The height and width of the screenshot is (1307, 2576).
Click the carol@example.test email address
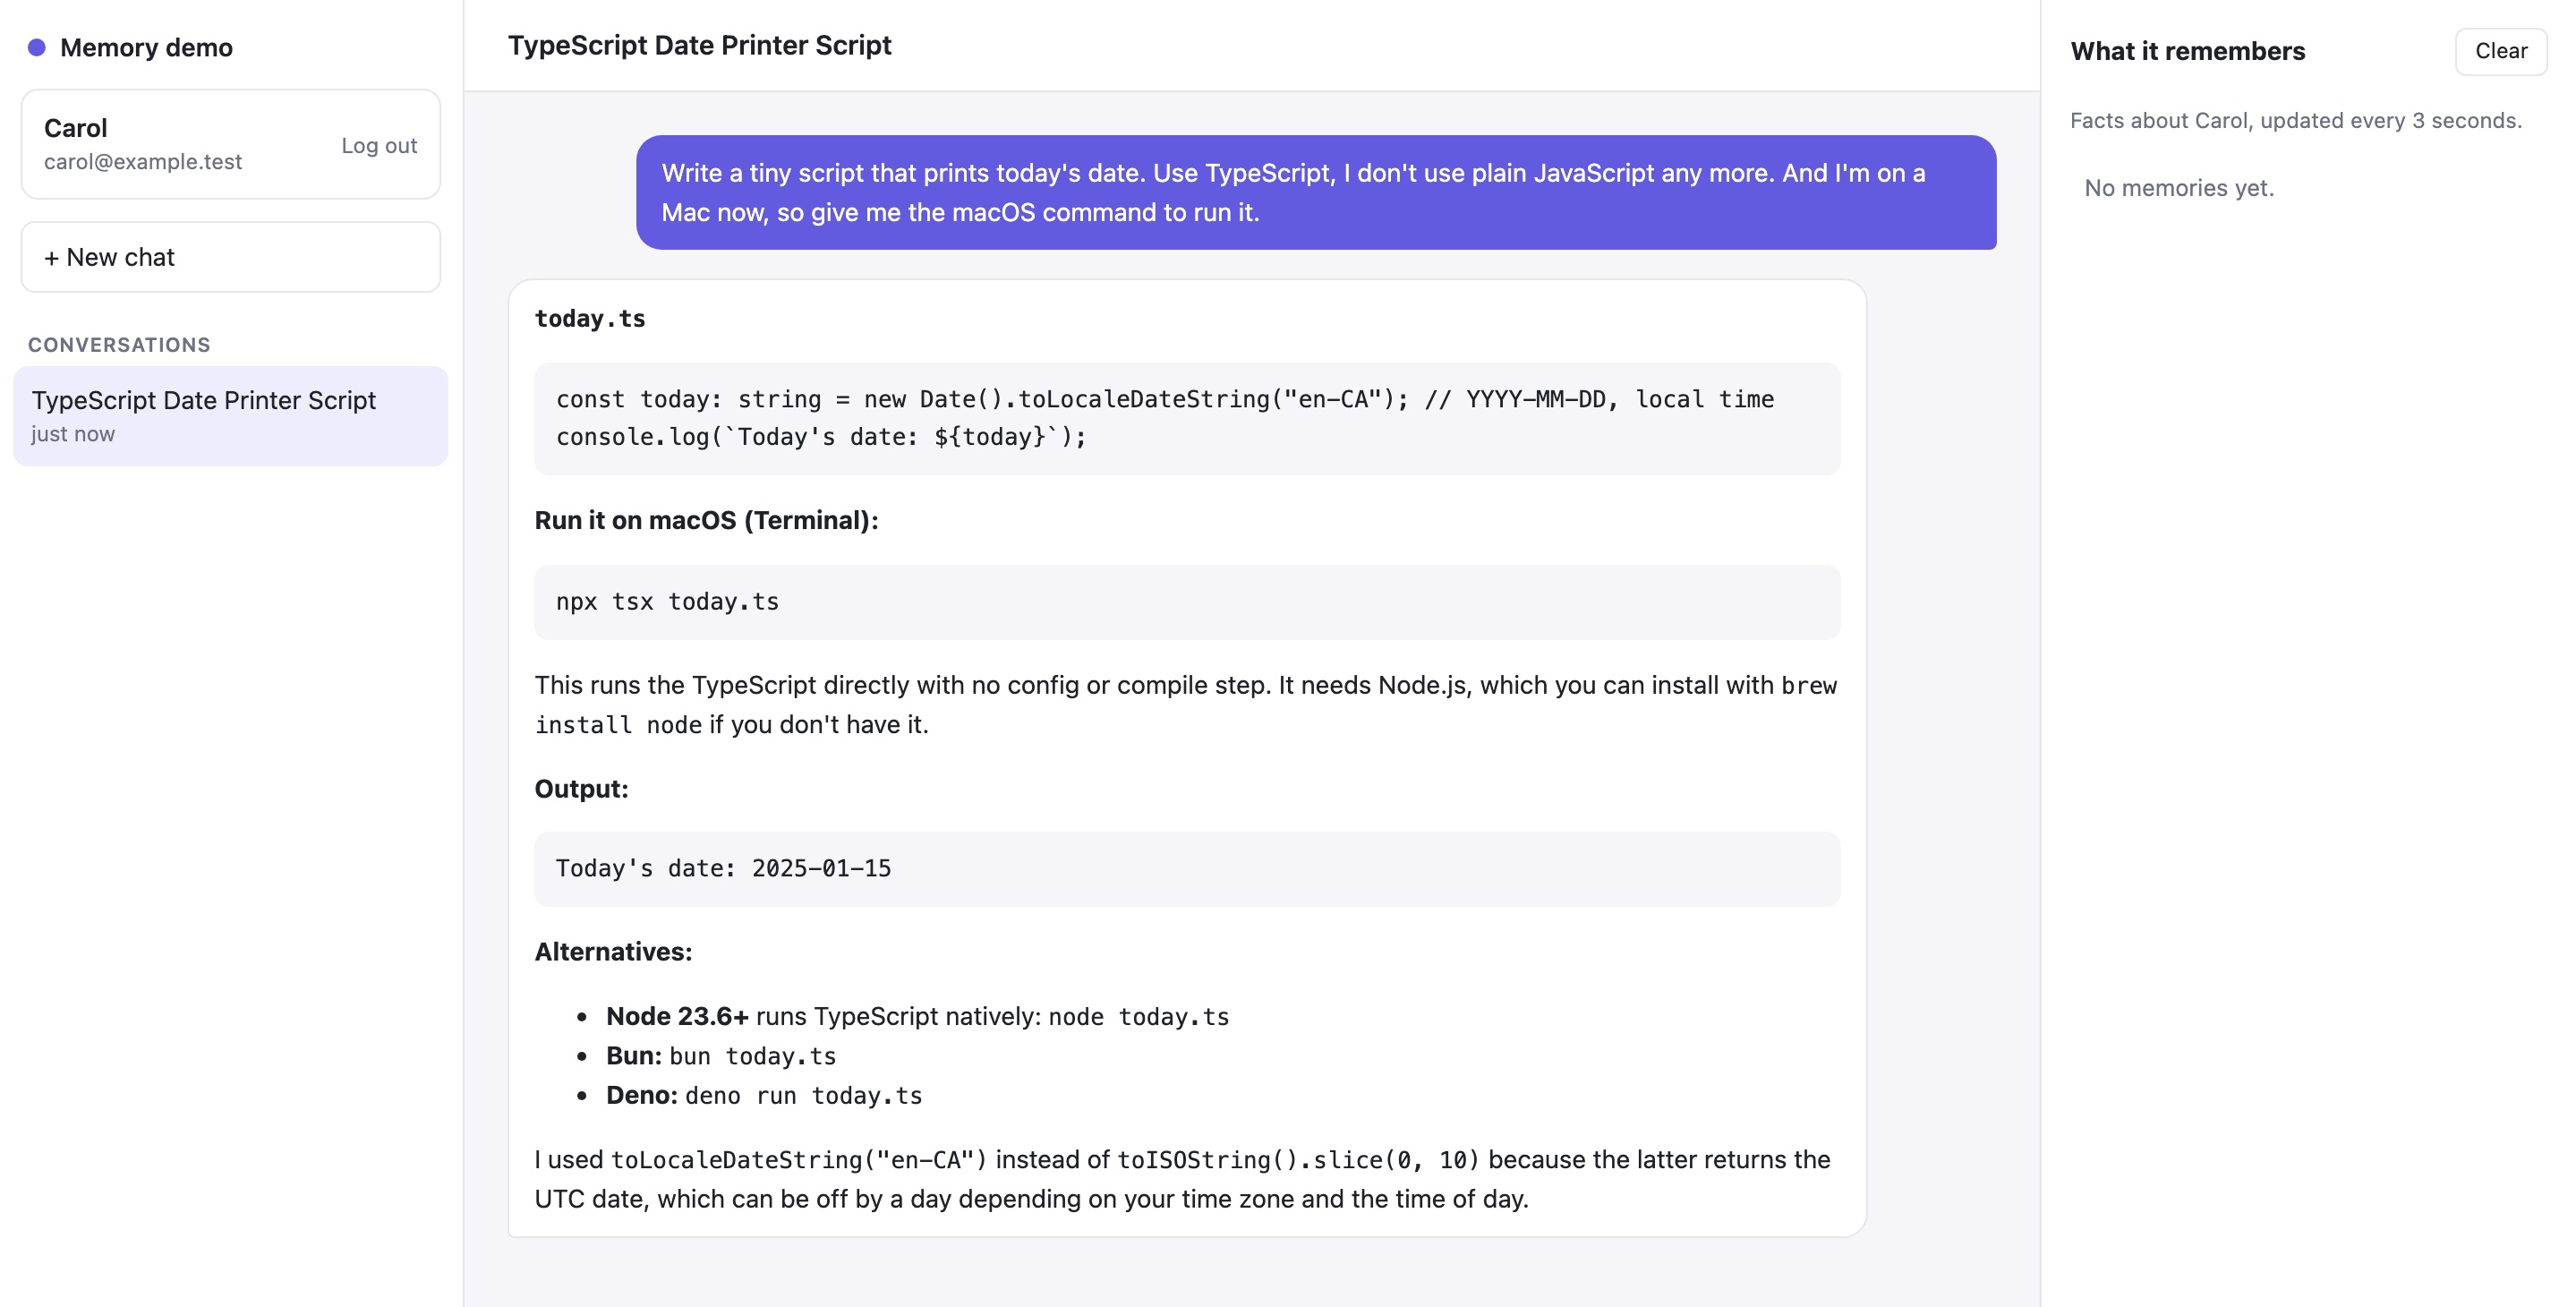click(143, 162)
